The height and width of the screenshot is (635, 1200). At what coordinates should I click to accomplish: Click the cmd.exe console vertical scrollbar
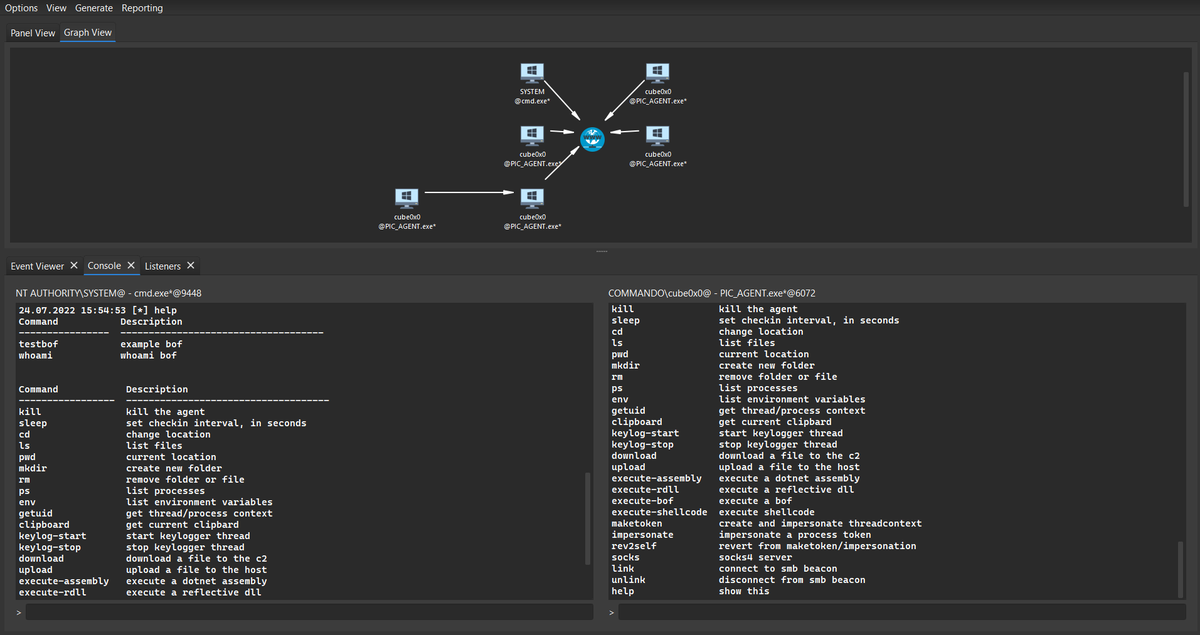587,518
